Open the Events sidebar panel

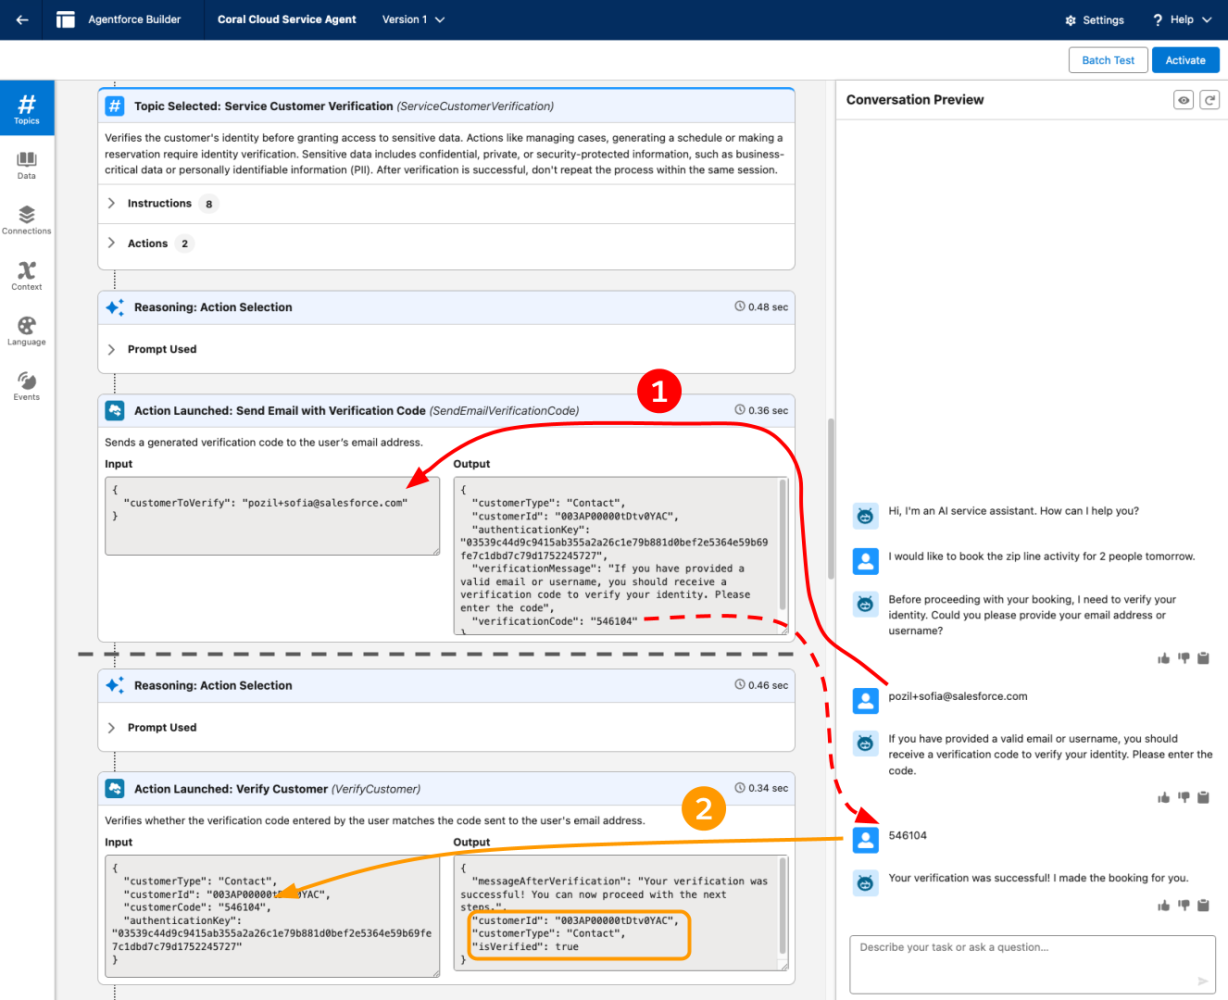pos(27,386)
